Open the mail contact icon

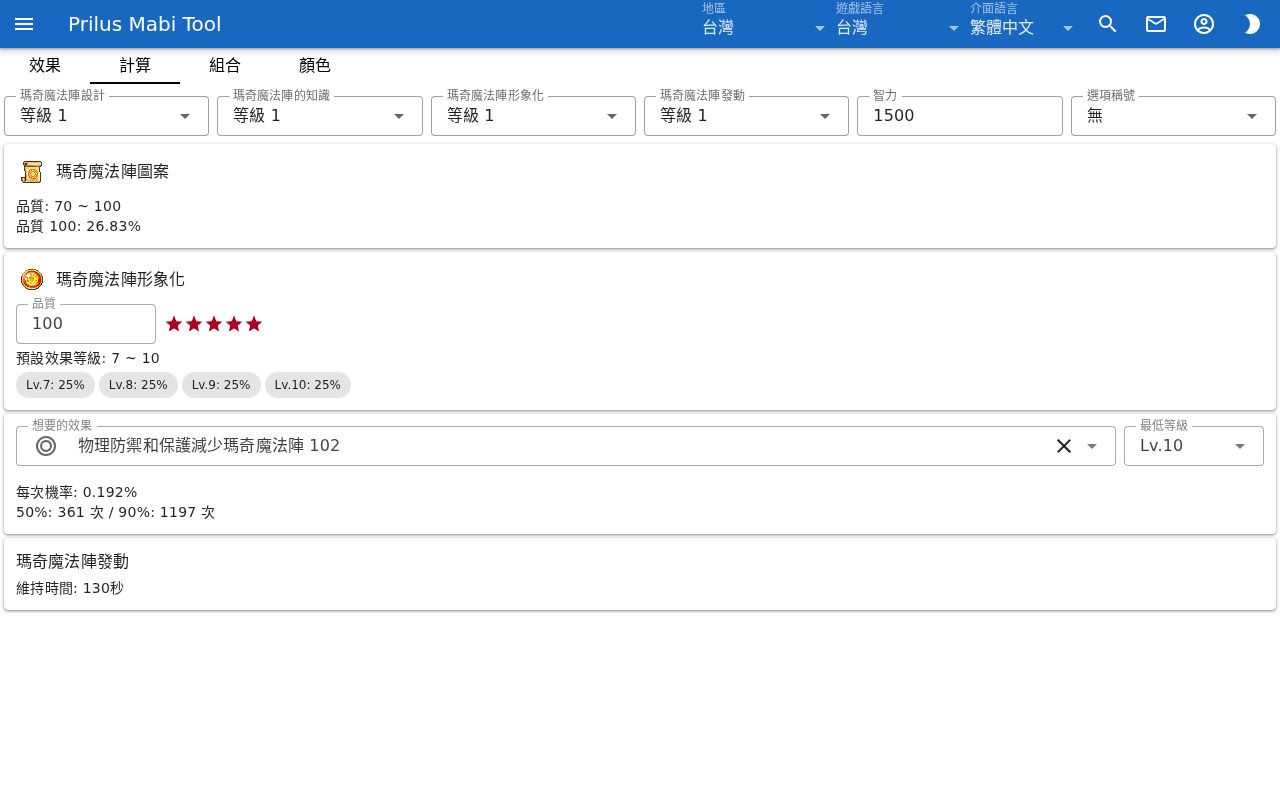tap(1156, 24)
